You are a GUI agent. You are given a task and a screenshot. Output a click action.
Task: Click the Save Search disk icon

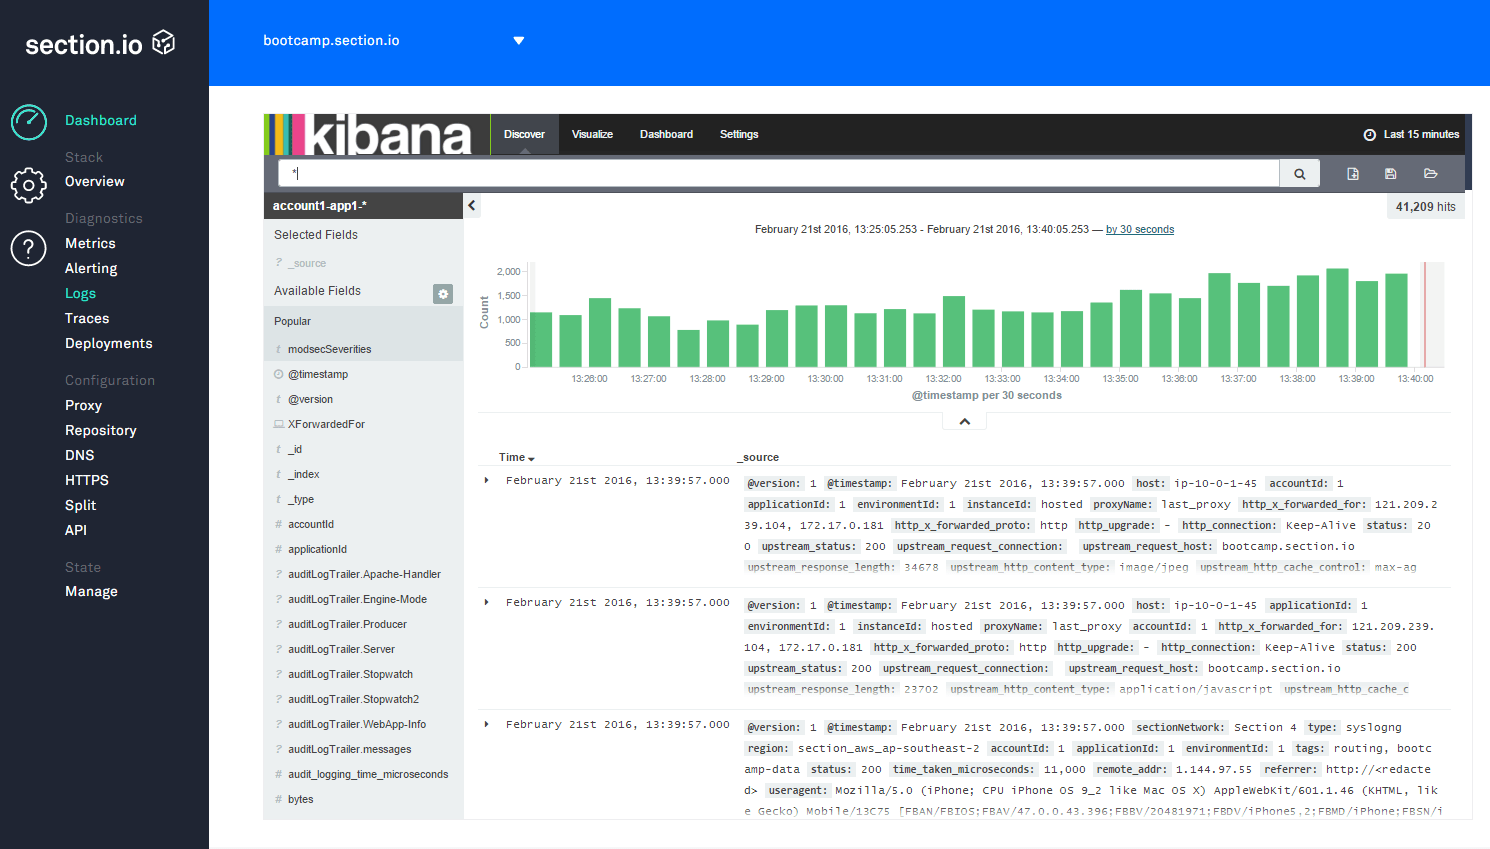pos(1390,174)
